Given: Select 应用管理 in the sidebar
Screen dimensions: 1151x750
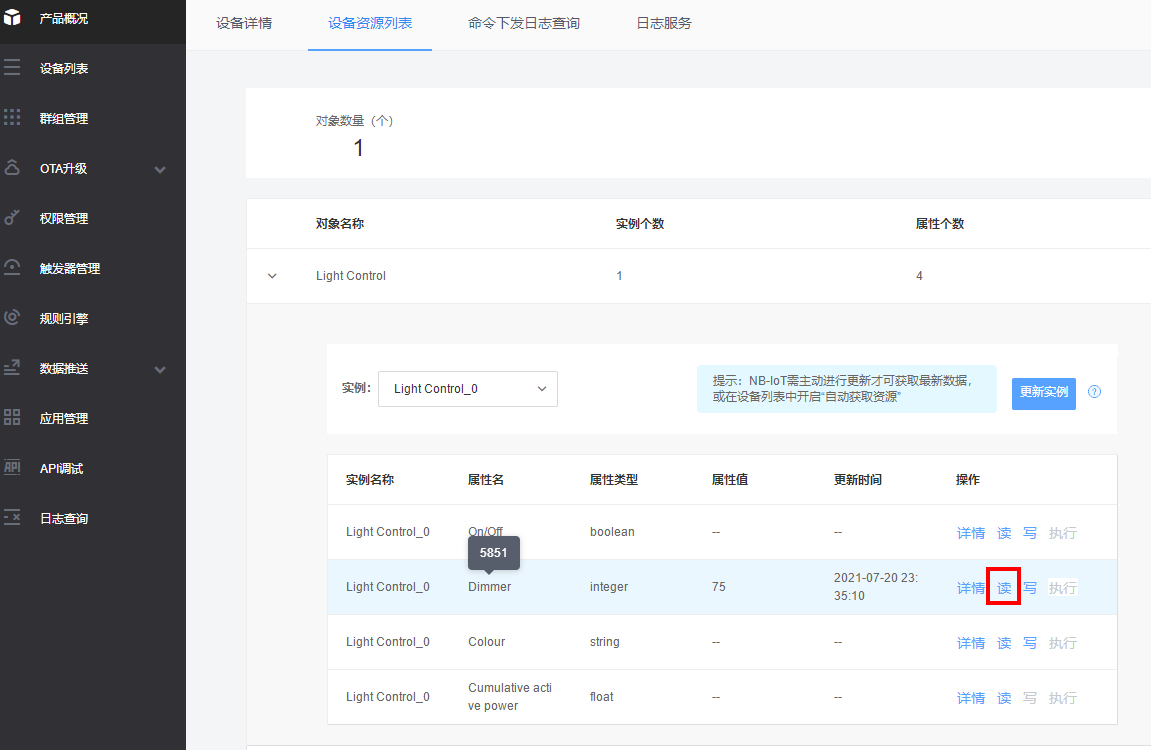Looking at the screenshot, I should click(x=60, y=417).
